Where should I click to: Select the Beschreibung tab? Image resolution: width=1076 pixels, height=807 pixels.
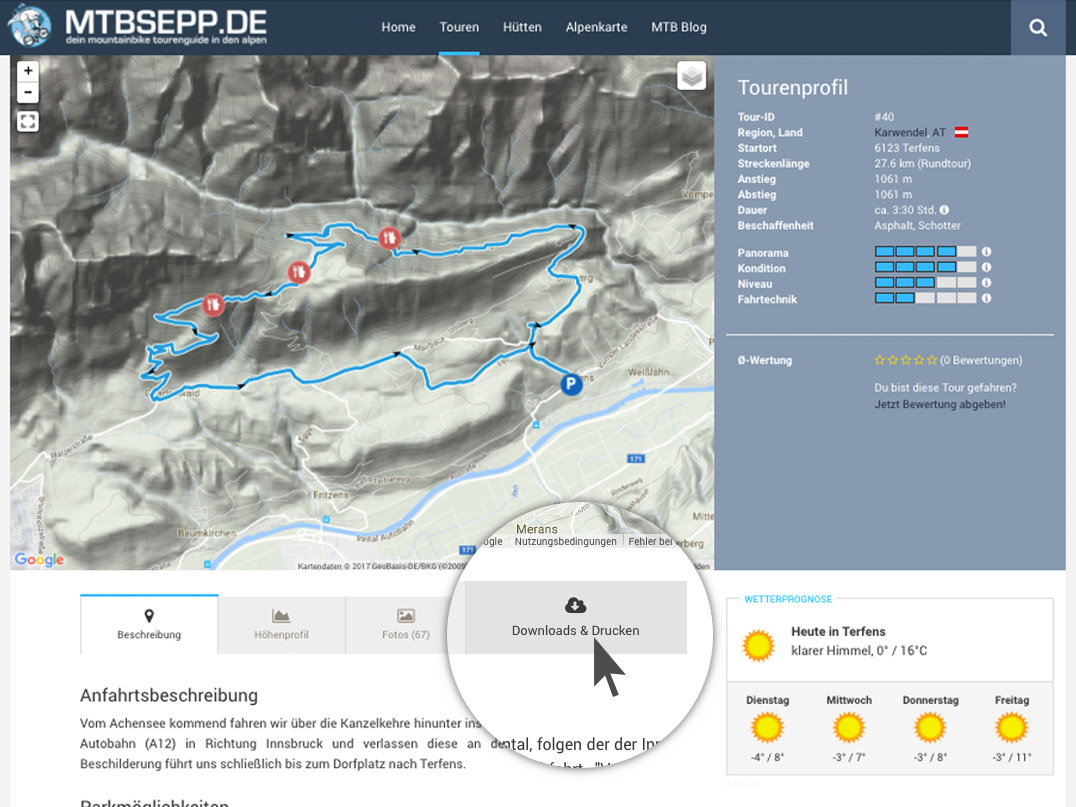pos(149,624)
